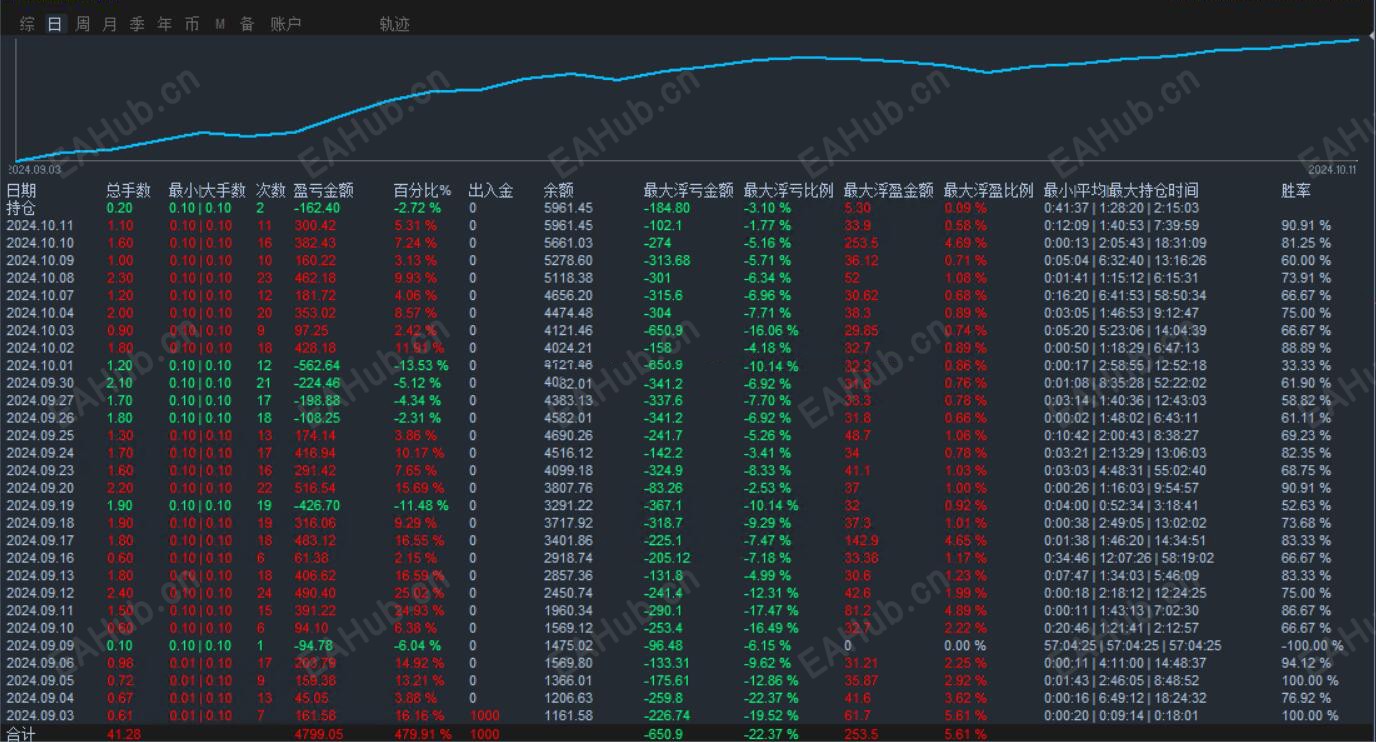Screen dimensions: 1376x742
Task: Click the -100.00 % win rate cell
Action: pyautogui.click(x=1313, y=646)
